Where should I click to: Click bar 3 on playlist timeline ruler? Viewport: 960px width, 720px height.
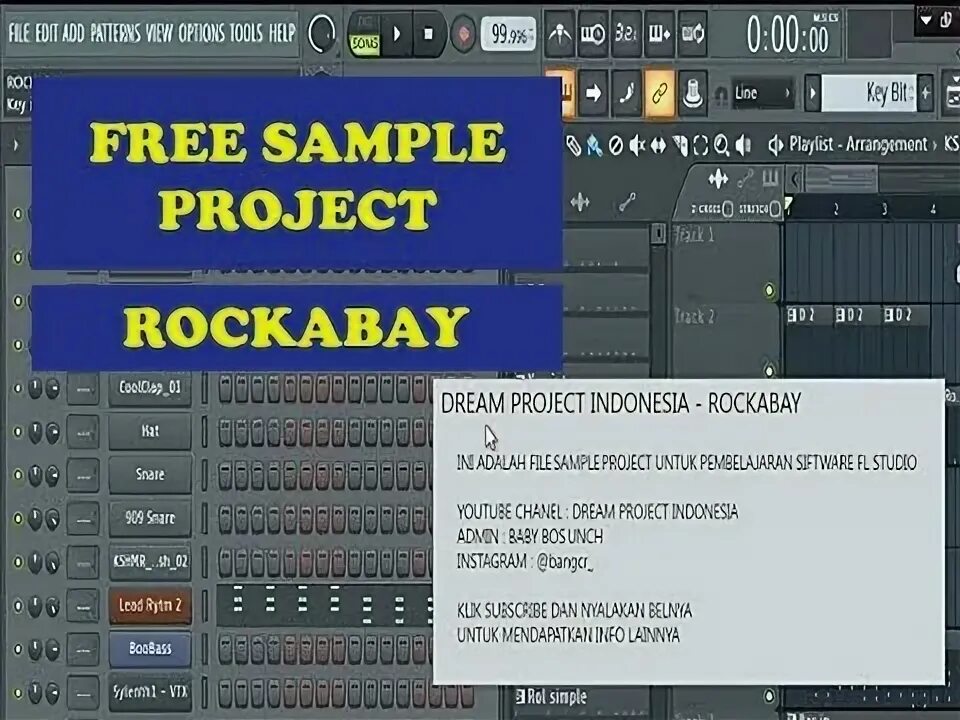click(x=884, y=209)
